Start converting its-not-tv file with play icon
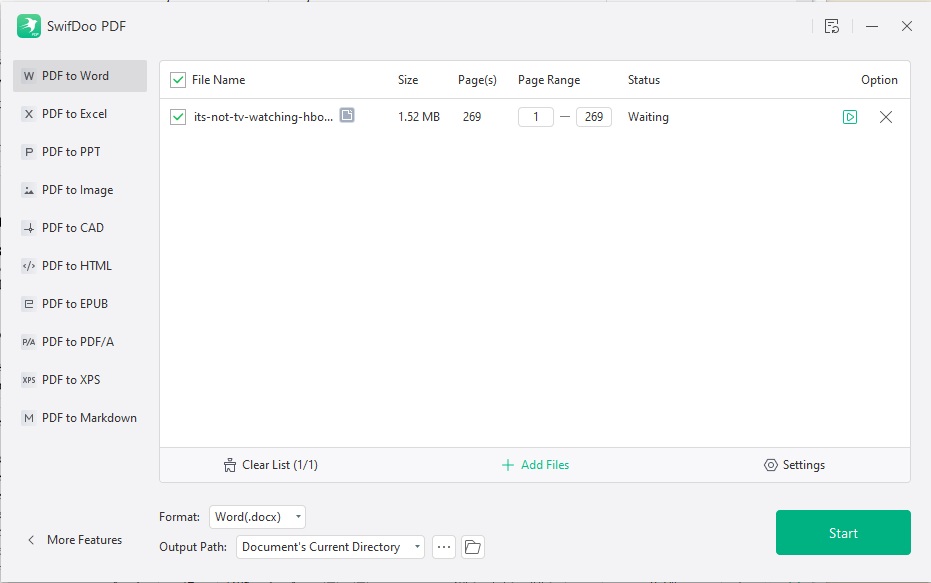The width and height of the screenshot is (931, 583). pos(850,117)
